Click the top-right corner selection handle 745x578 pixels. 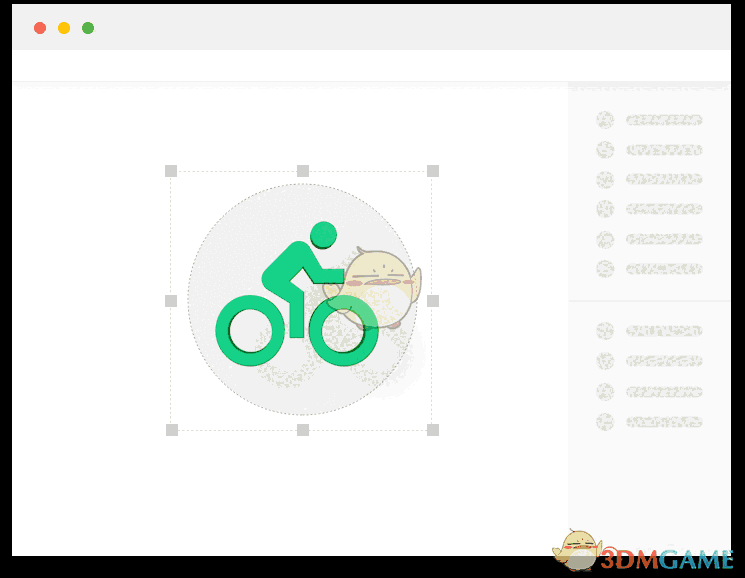point(433,171)
